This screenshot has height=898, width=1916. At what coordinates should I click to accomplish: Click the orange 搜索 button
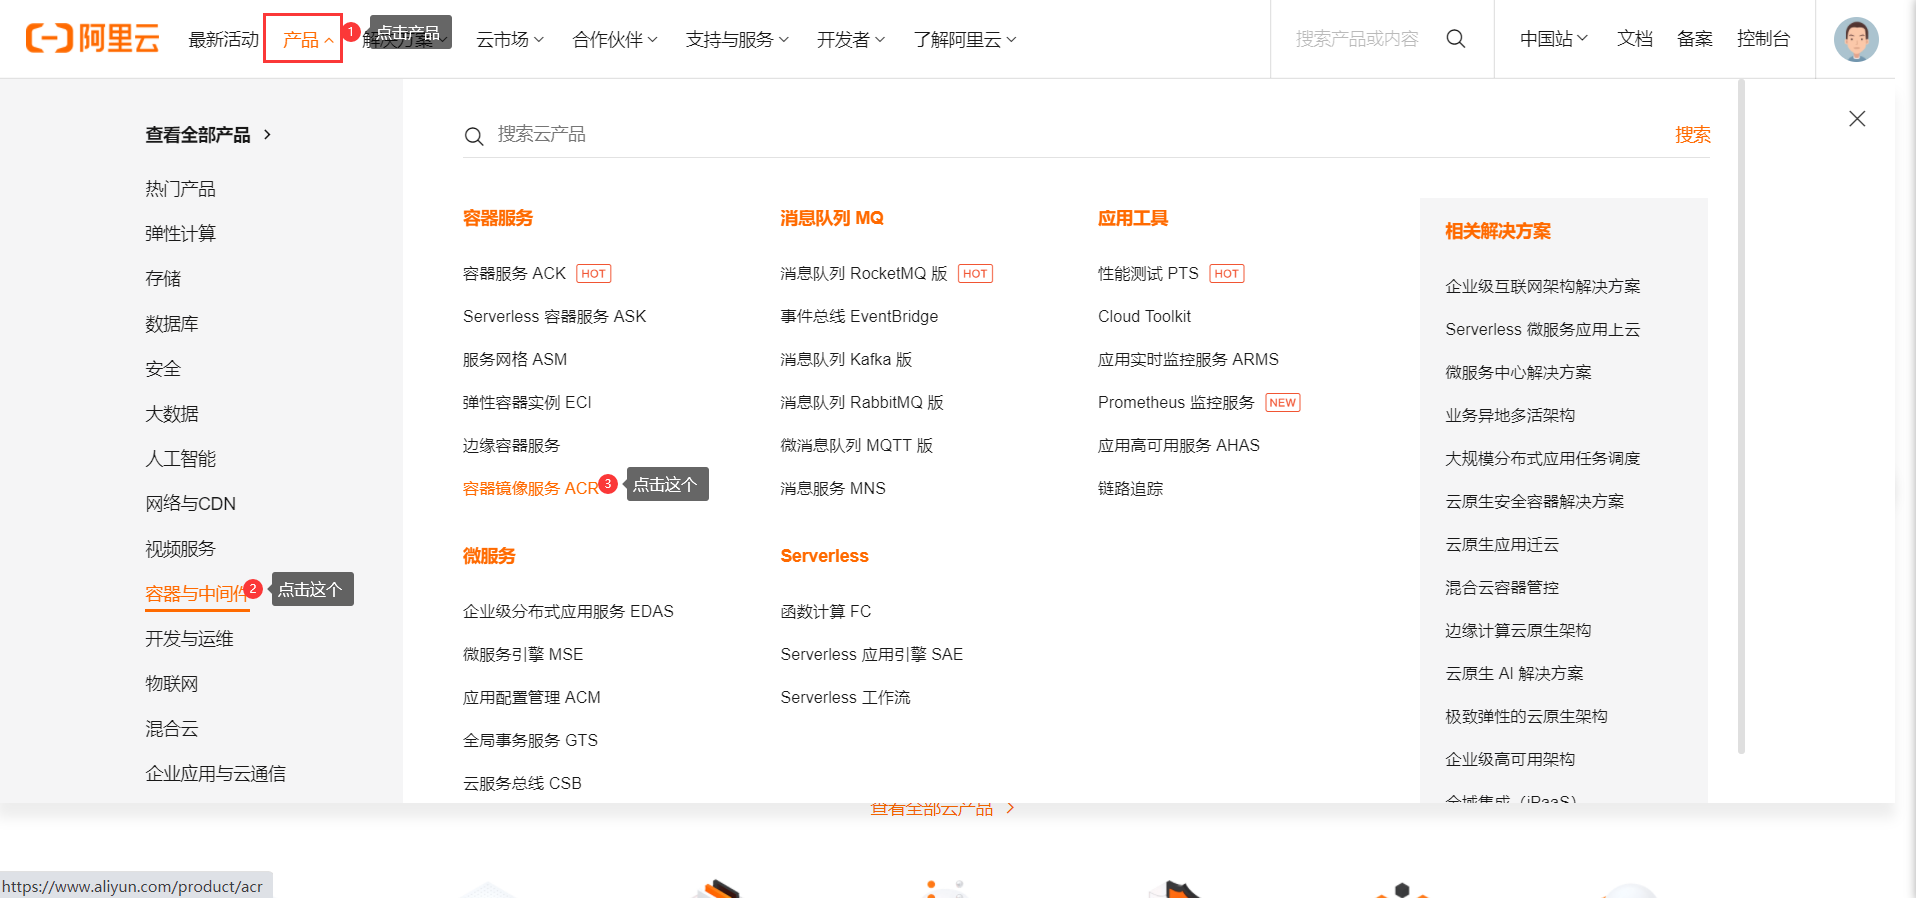point(1693,134)
